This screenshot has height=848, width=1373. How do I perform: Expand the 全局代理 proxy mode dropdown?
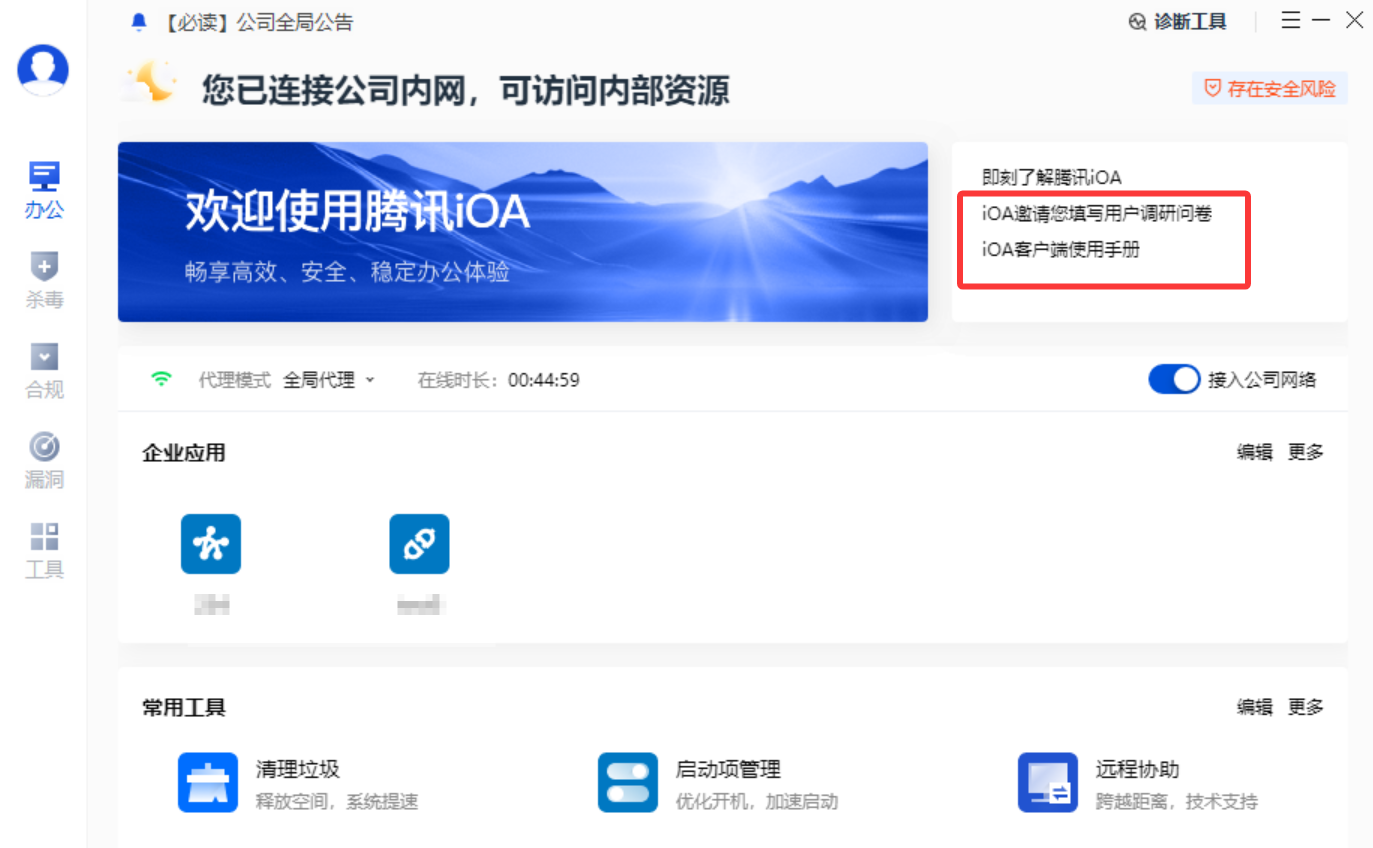[x=328, y=380]
